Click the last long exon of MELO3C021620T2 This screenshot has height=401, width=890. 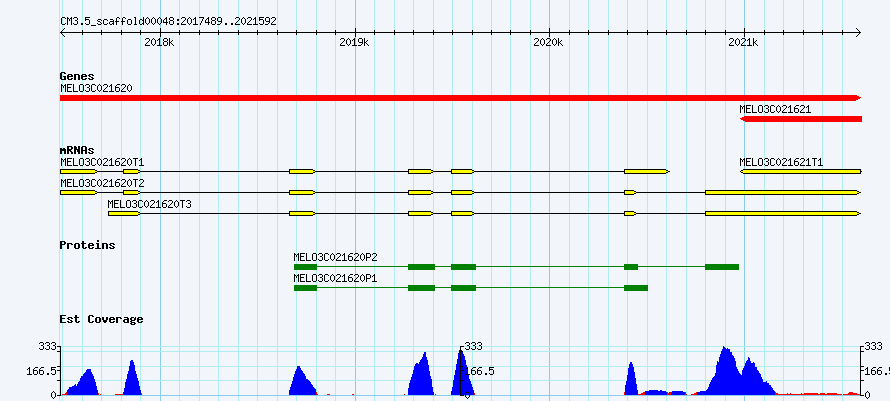click(783, 193)
